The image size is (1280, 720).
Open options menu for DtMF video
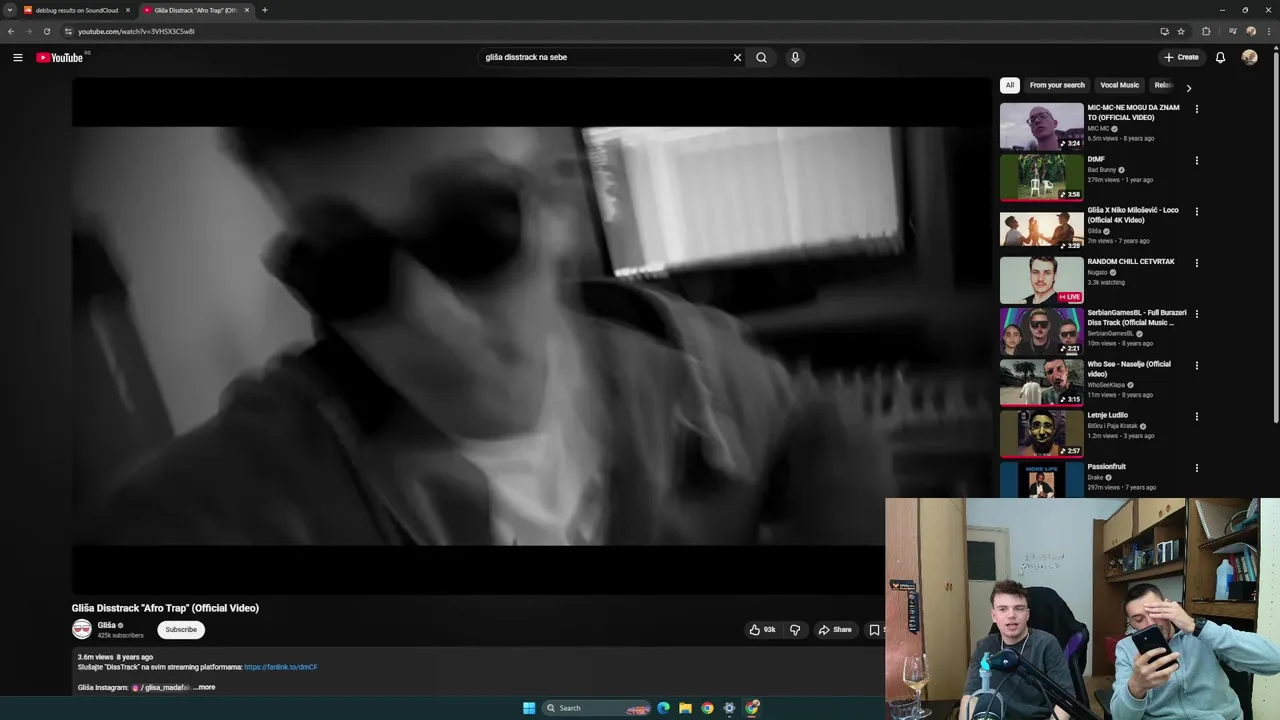(x=1196, y=160)
